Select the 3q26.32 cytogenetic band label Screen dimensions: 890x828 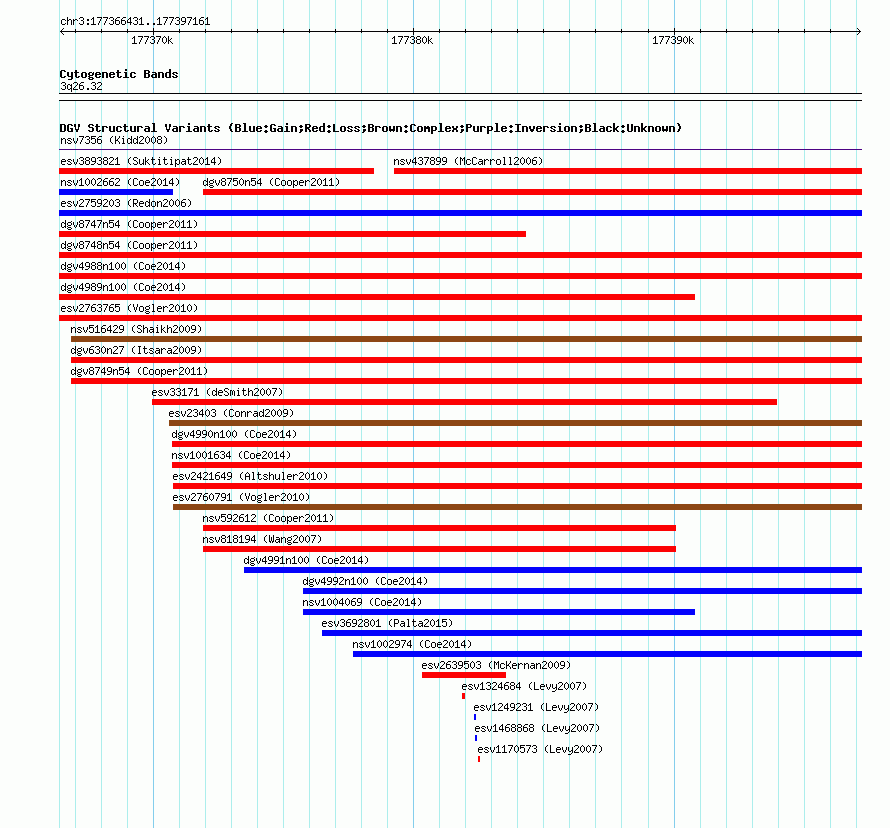[81, 86]
